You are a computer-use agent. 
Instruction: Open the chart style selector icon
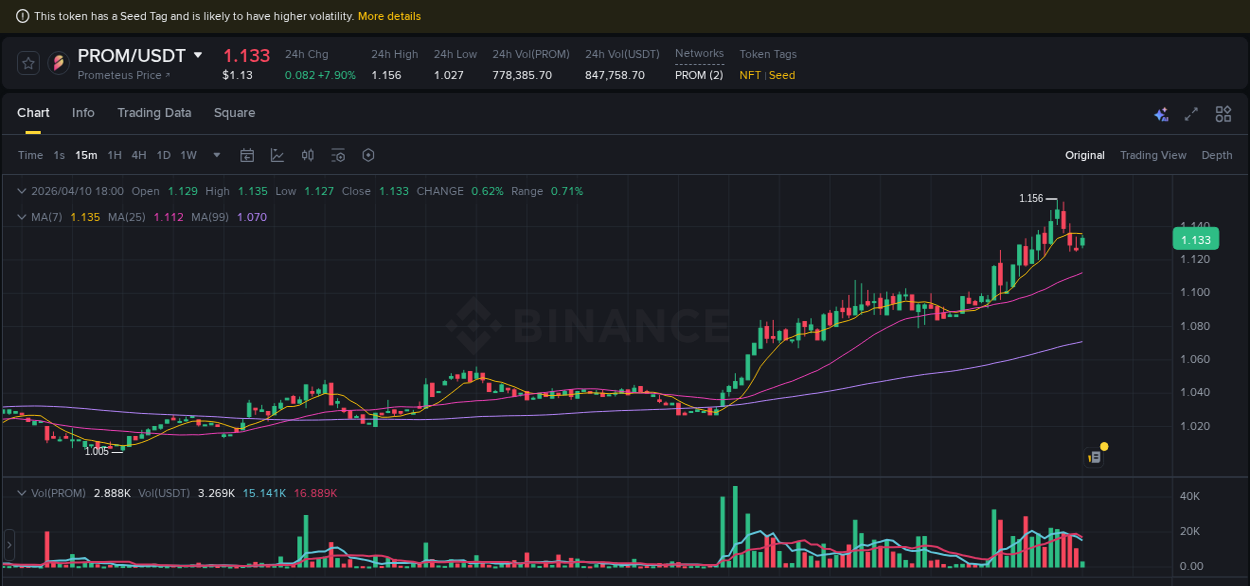[277, 155]
